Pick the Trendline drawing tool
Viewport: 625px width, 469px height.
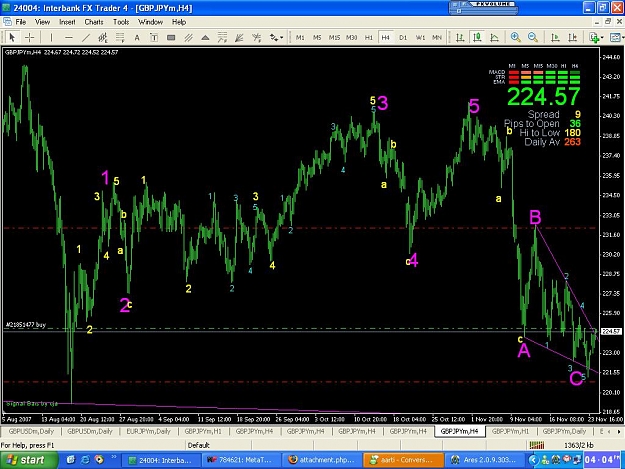coord(86,37)
